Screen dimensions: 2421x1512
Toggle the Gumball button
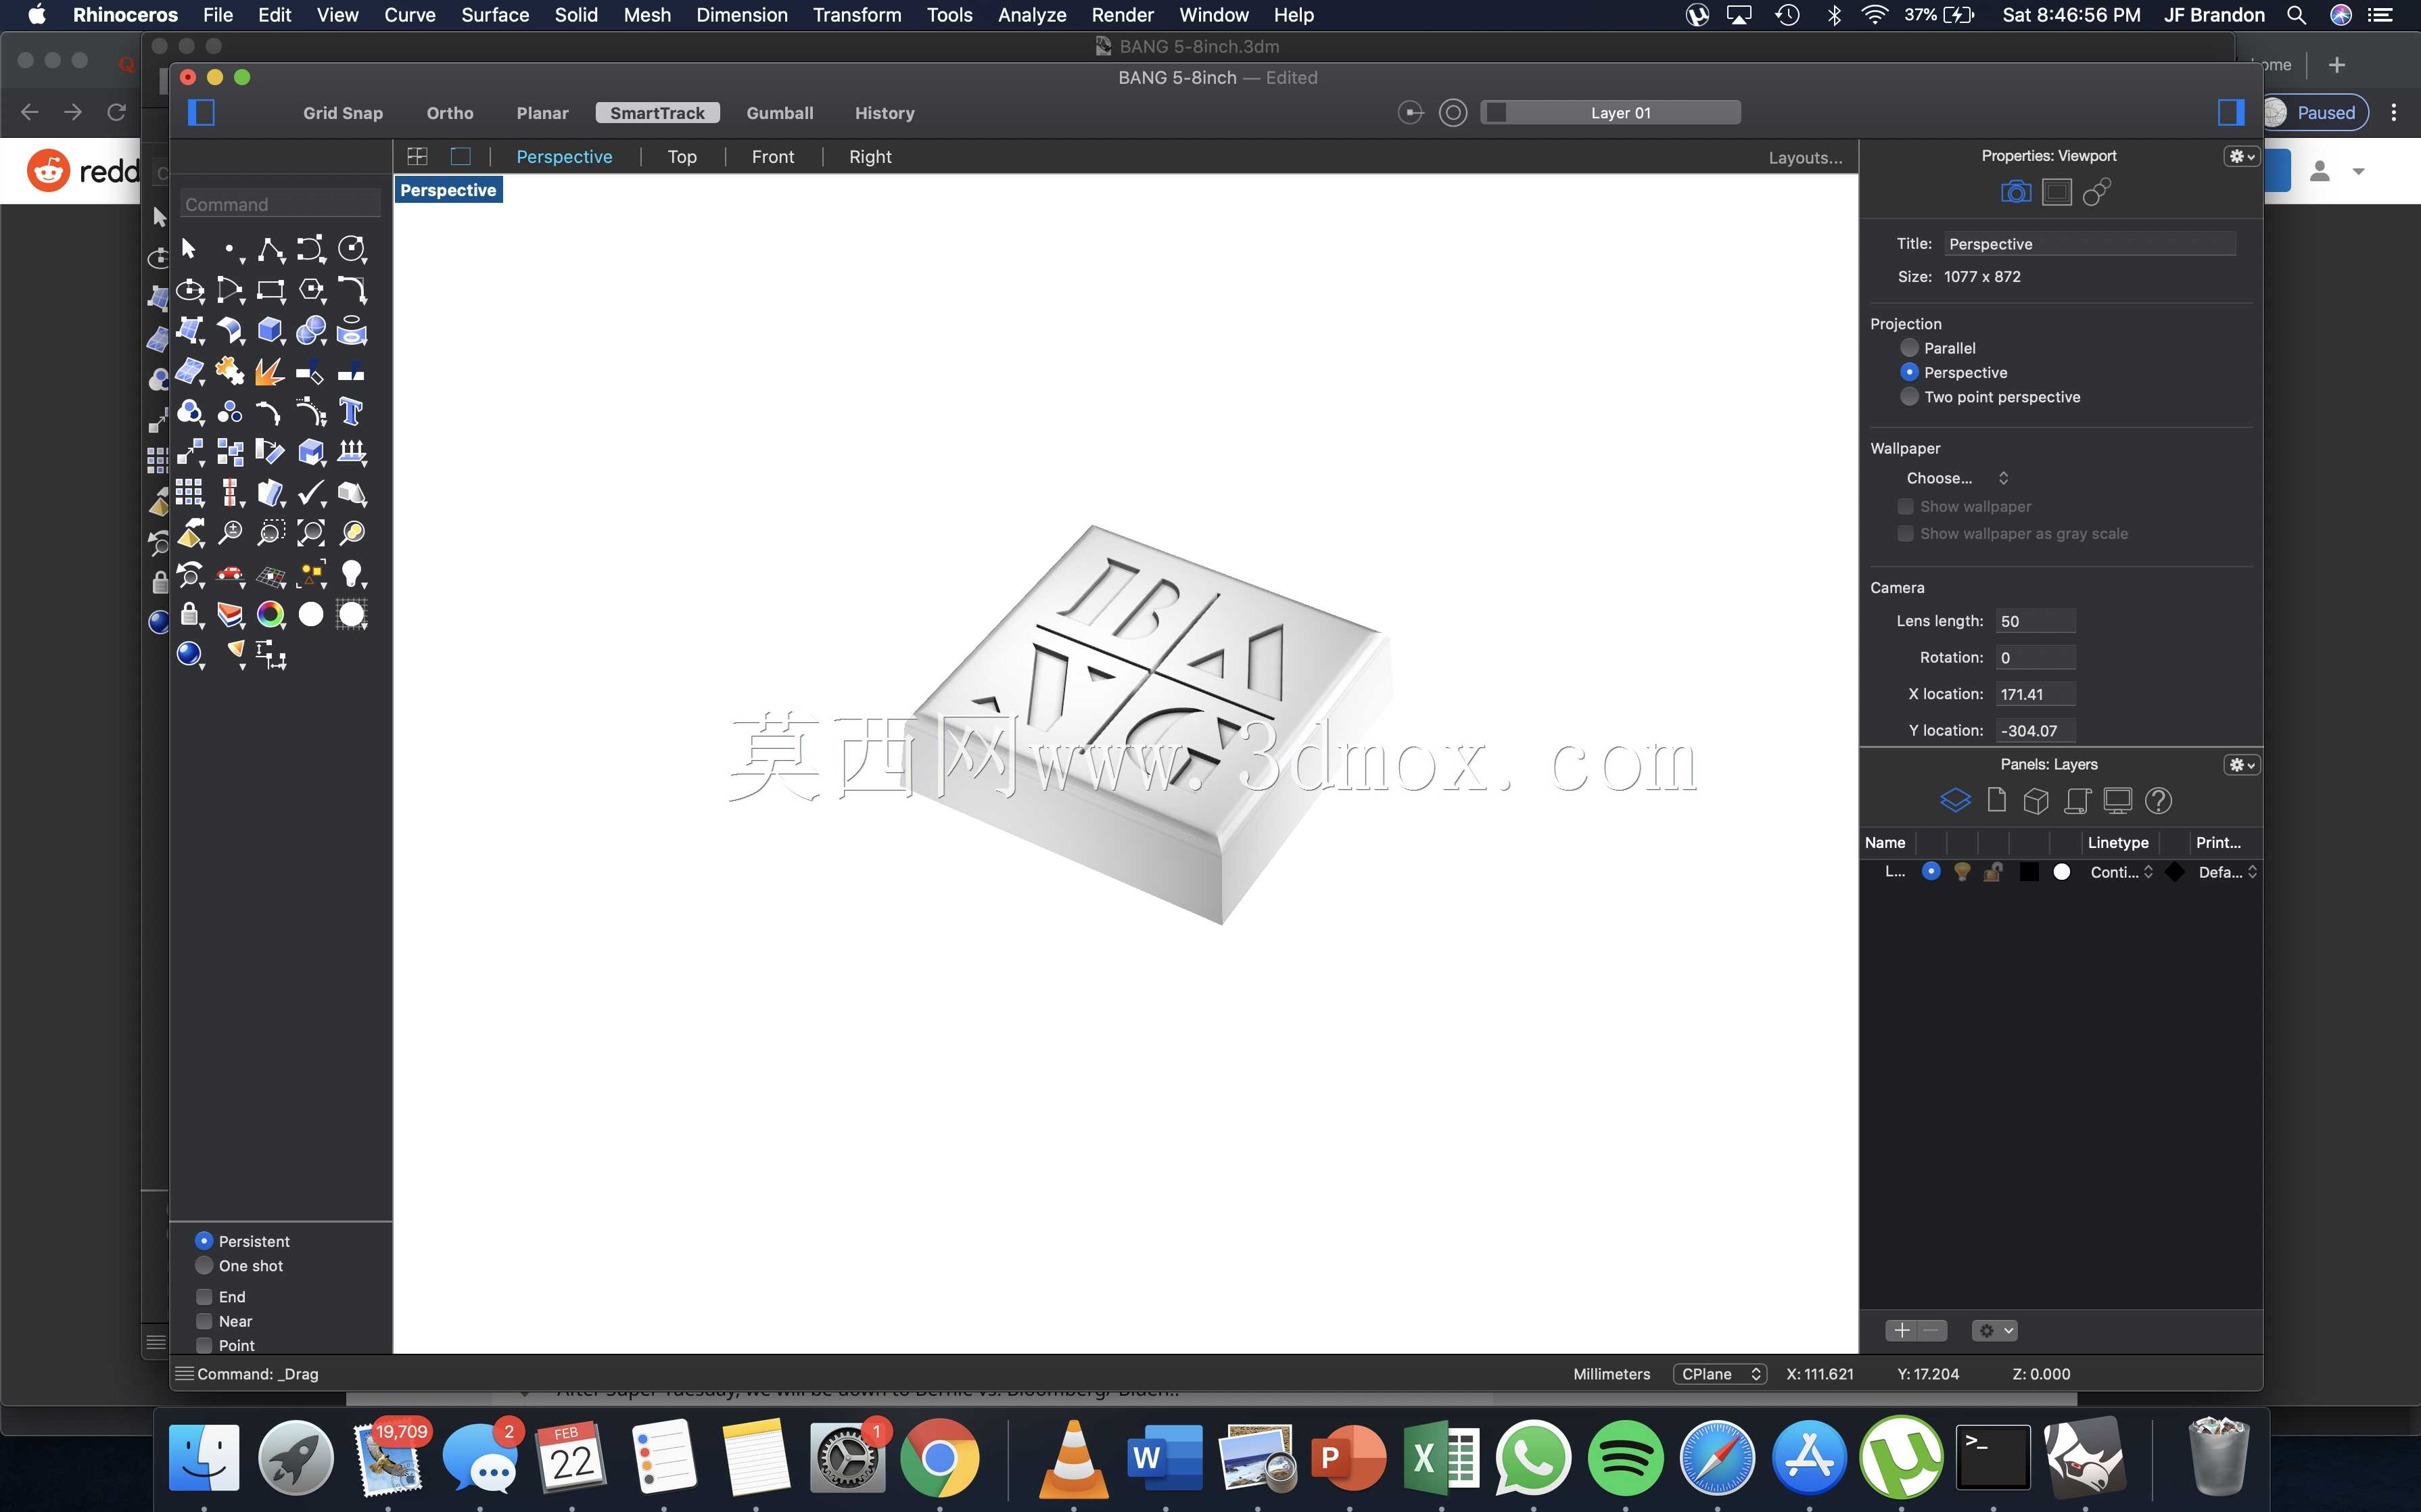pyautogui.click(x=780, y=113)
